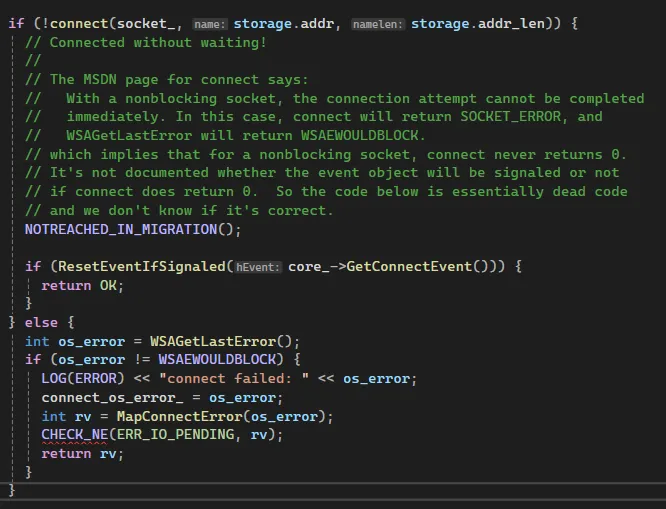Click WSAGetLastError function call
The width and height of the screenshot is (666, 509).
[x=213, y=341]
